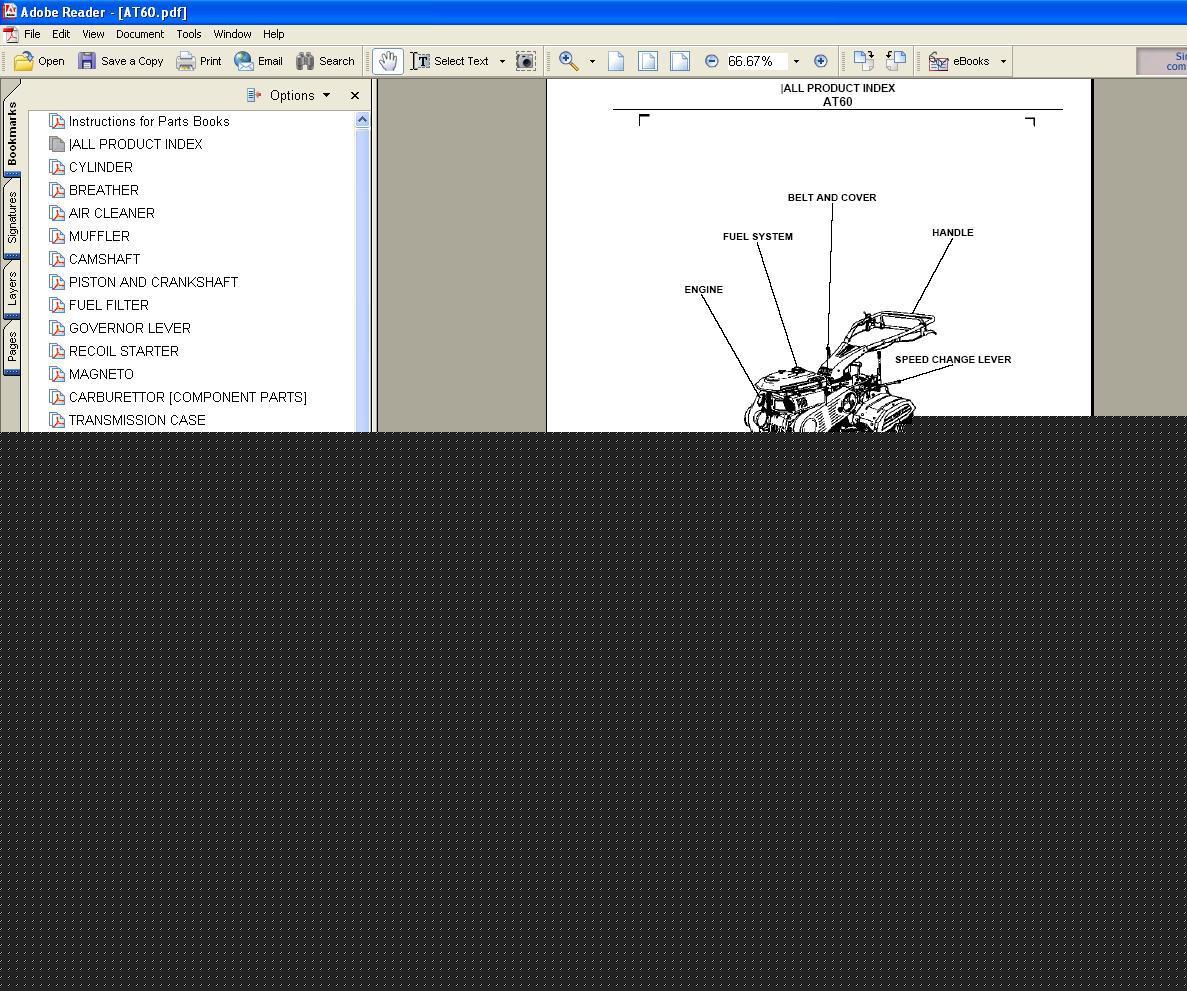The width and height of the screenshot is (1187, 991).
Task: Switch to the Bookmarks side tab
Action: [x=12, y=134]
